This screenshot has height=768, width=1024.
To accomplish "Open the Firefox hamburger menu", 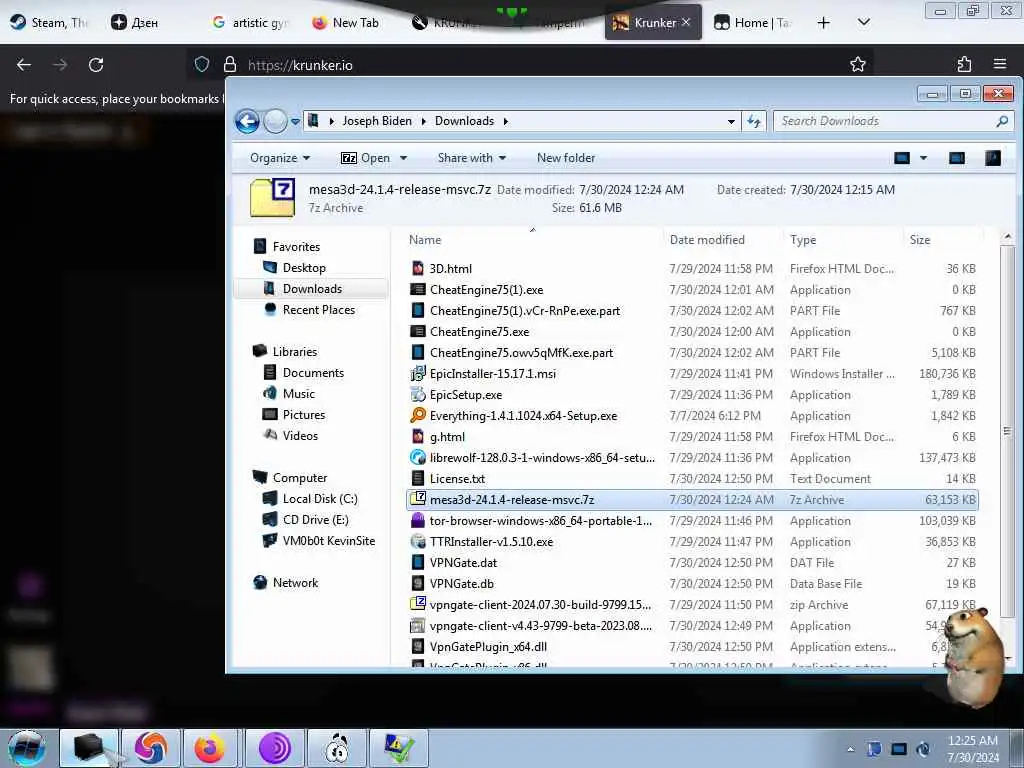I will tap(1000, 64).
